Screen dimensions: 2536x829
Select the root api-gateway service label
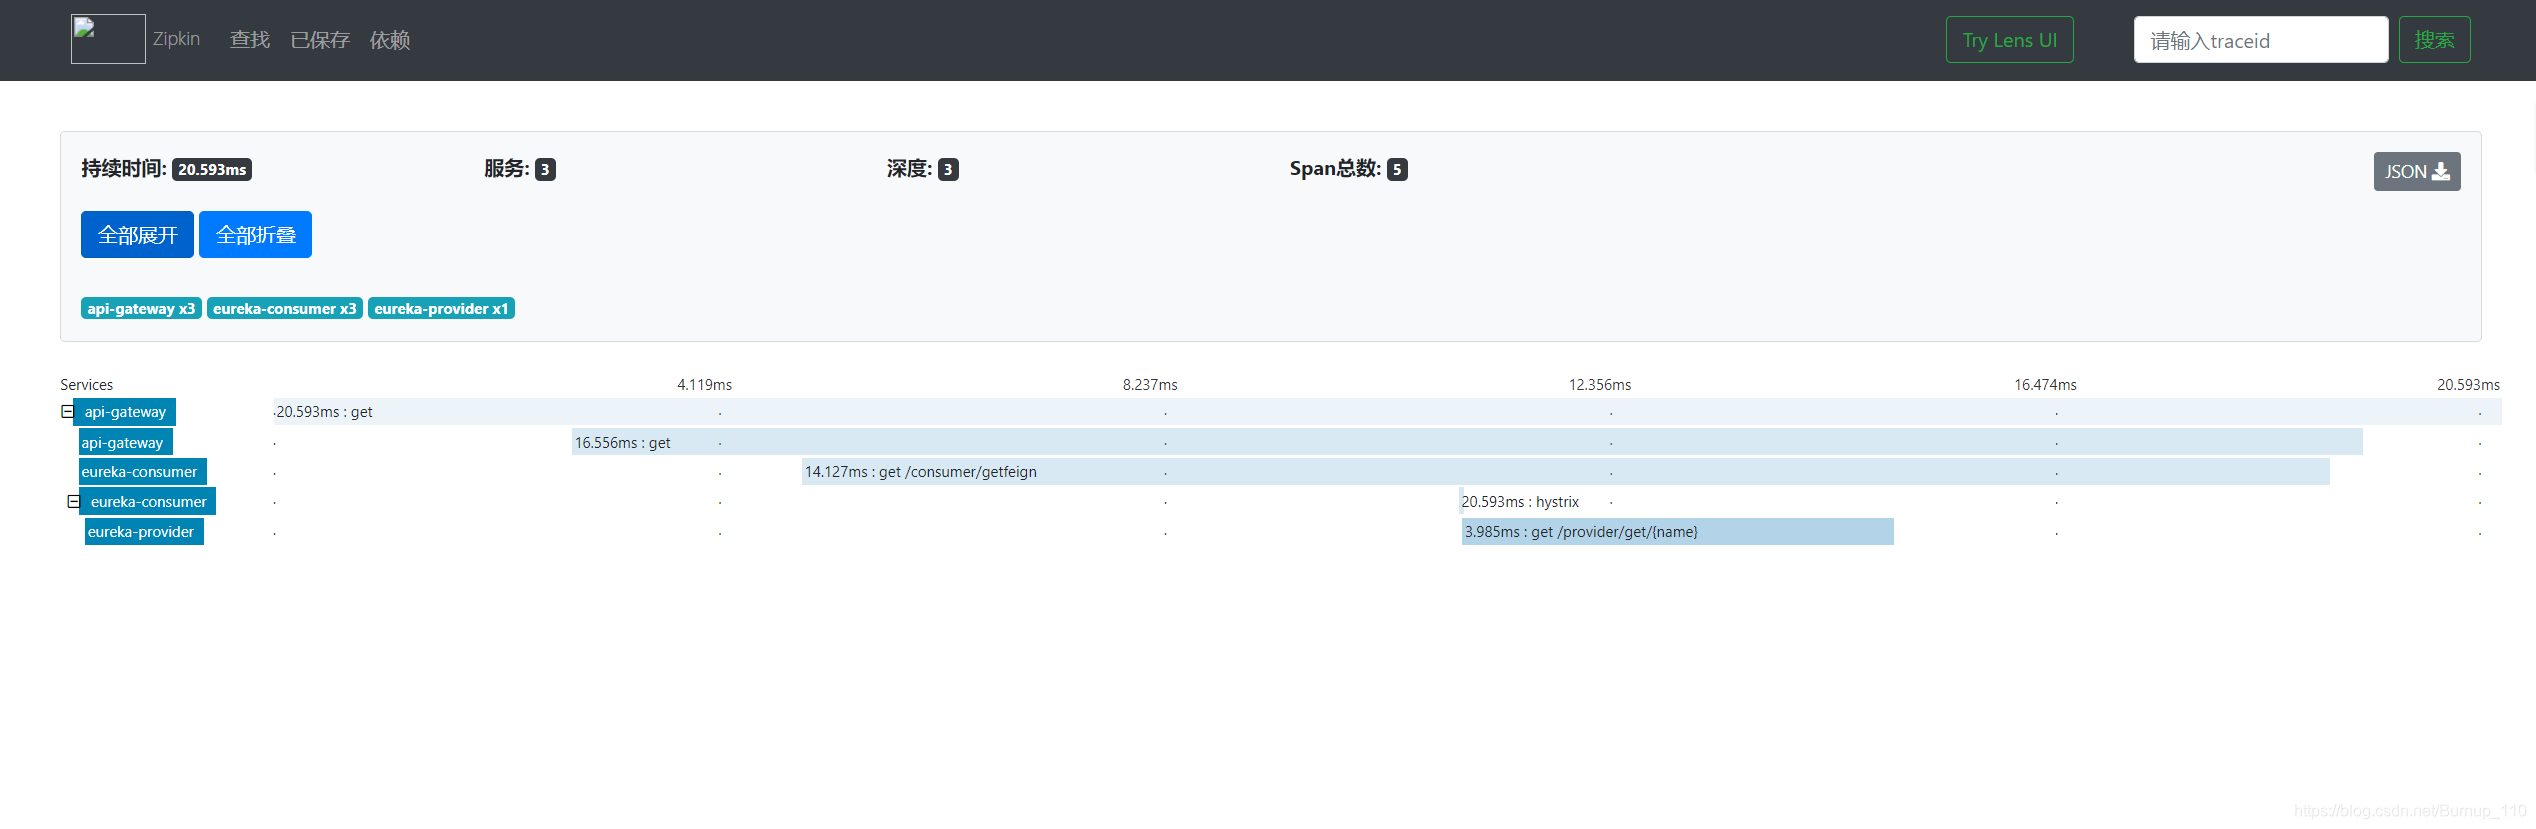[125, 412]
